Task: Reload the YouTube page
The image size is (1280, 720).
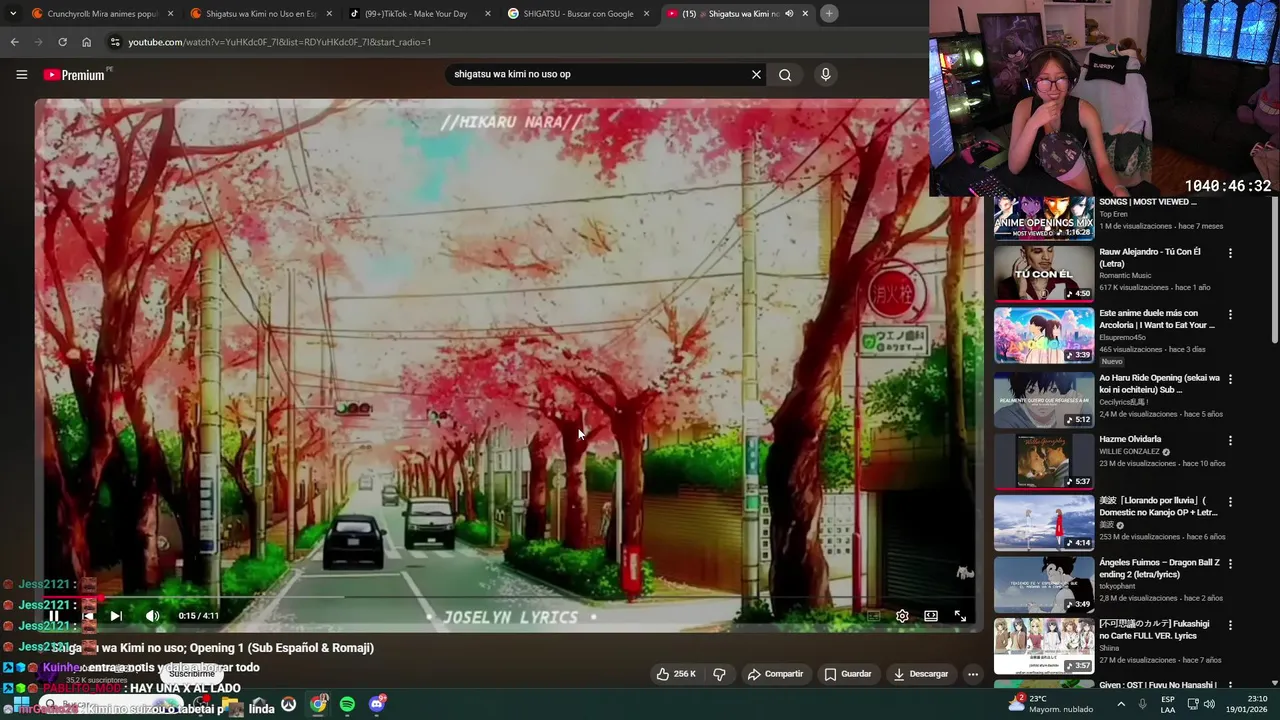Action: (x=62, y=42)
